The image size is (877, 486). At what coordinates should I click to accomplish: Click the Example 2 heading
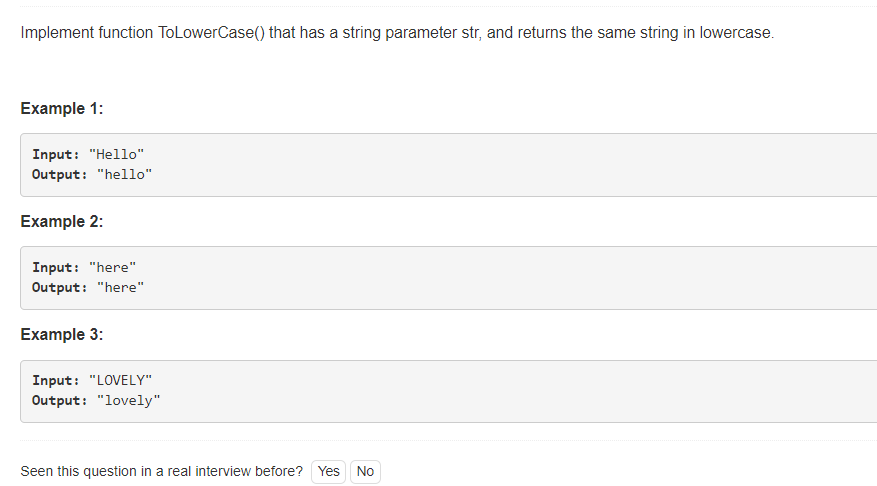[x=62, y=221]
